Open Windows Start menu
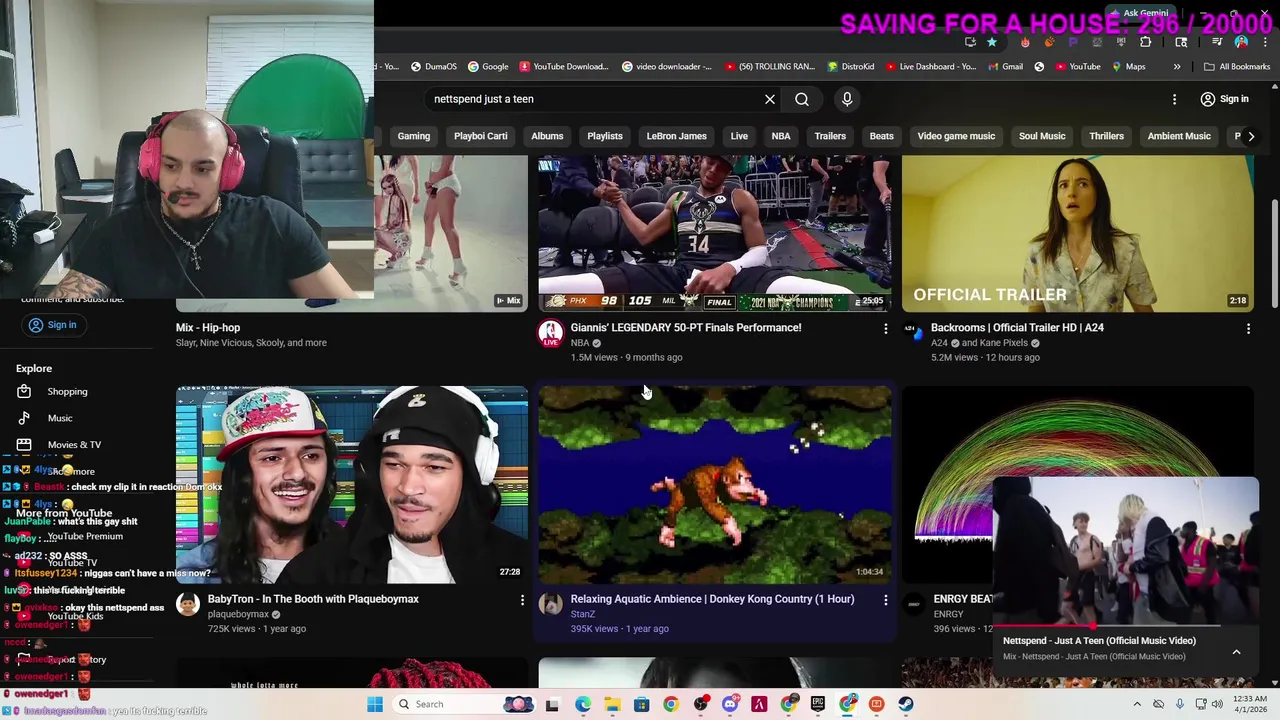 point(375,704)
